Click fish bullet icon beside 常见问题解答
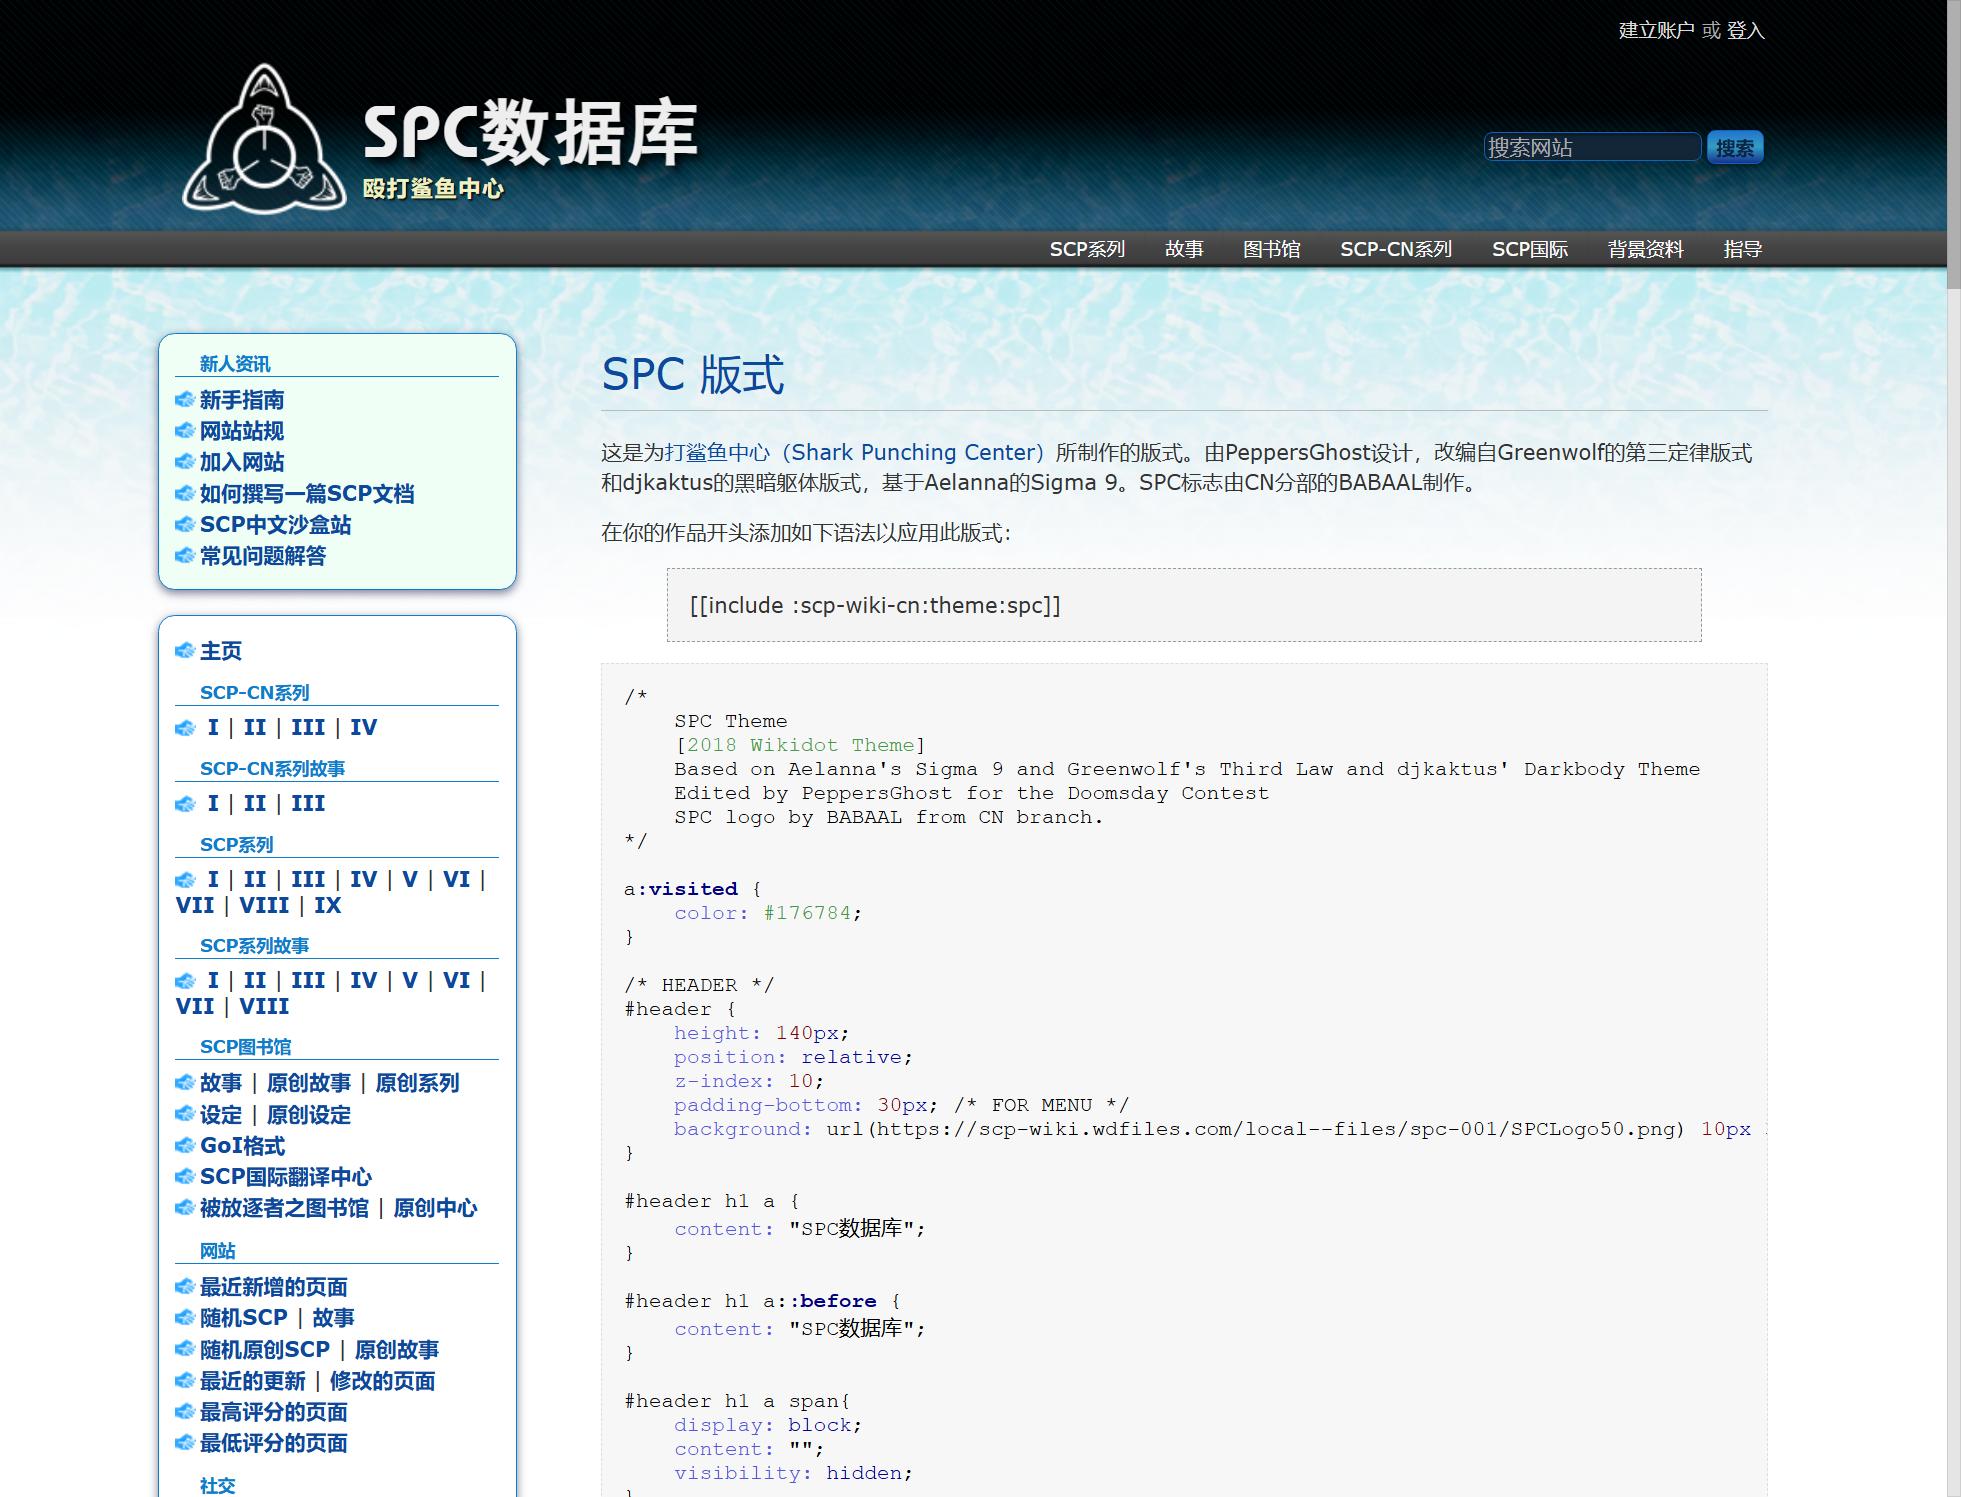1961x1497 pixels. (x=185, y=556)
